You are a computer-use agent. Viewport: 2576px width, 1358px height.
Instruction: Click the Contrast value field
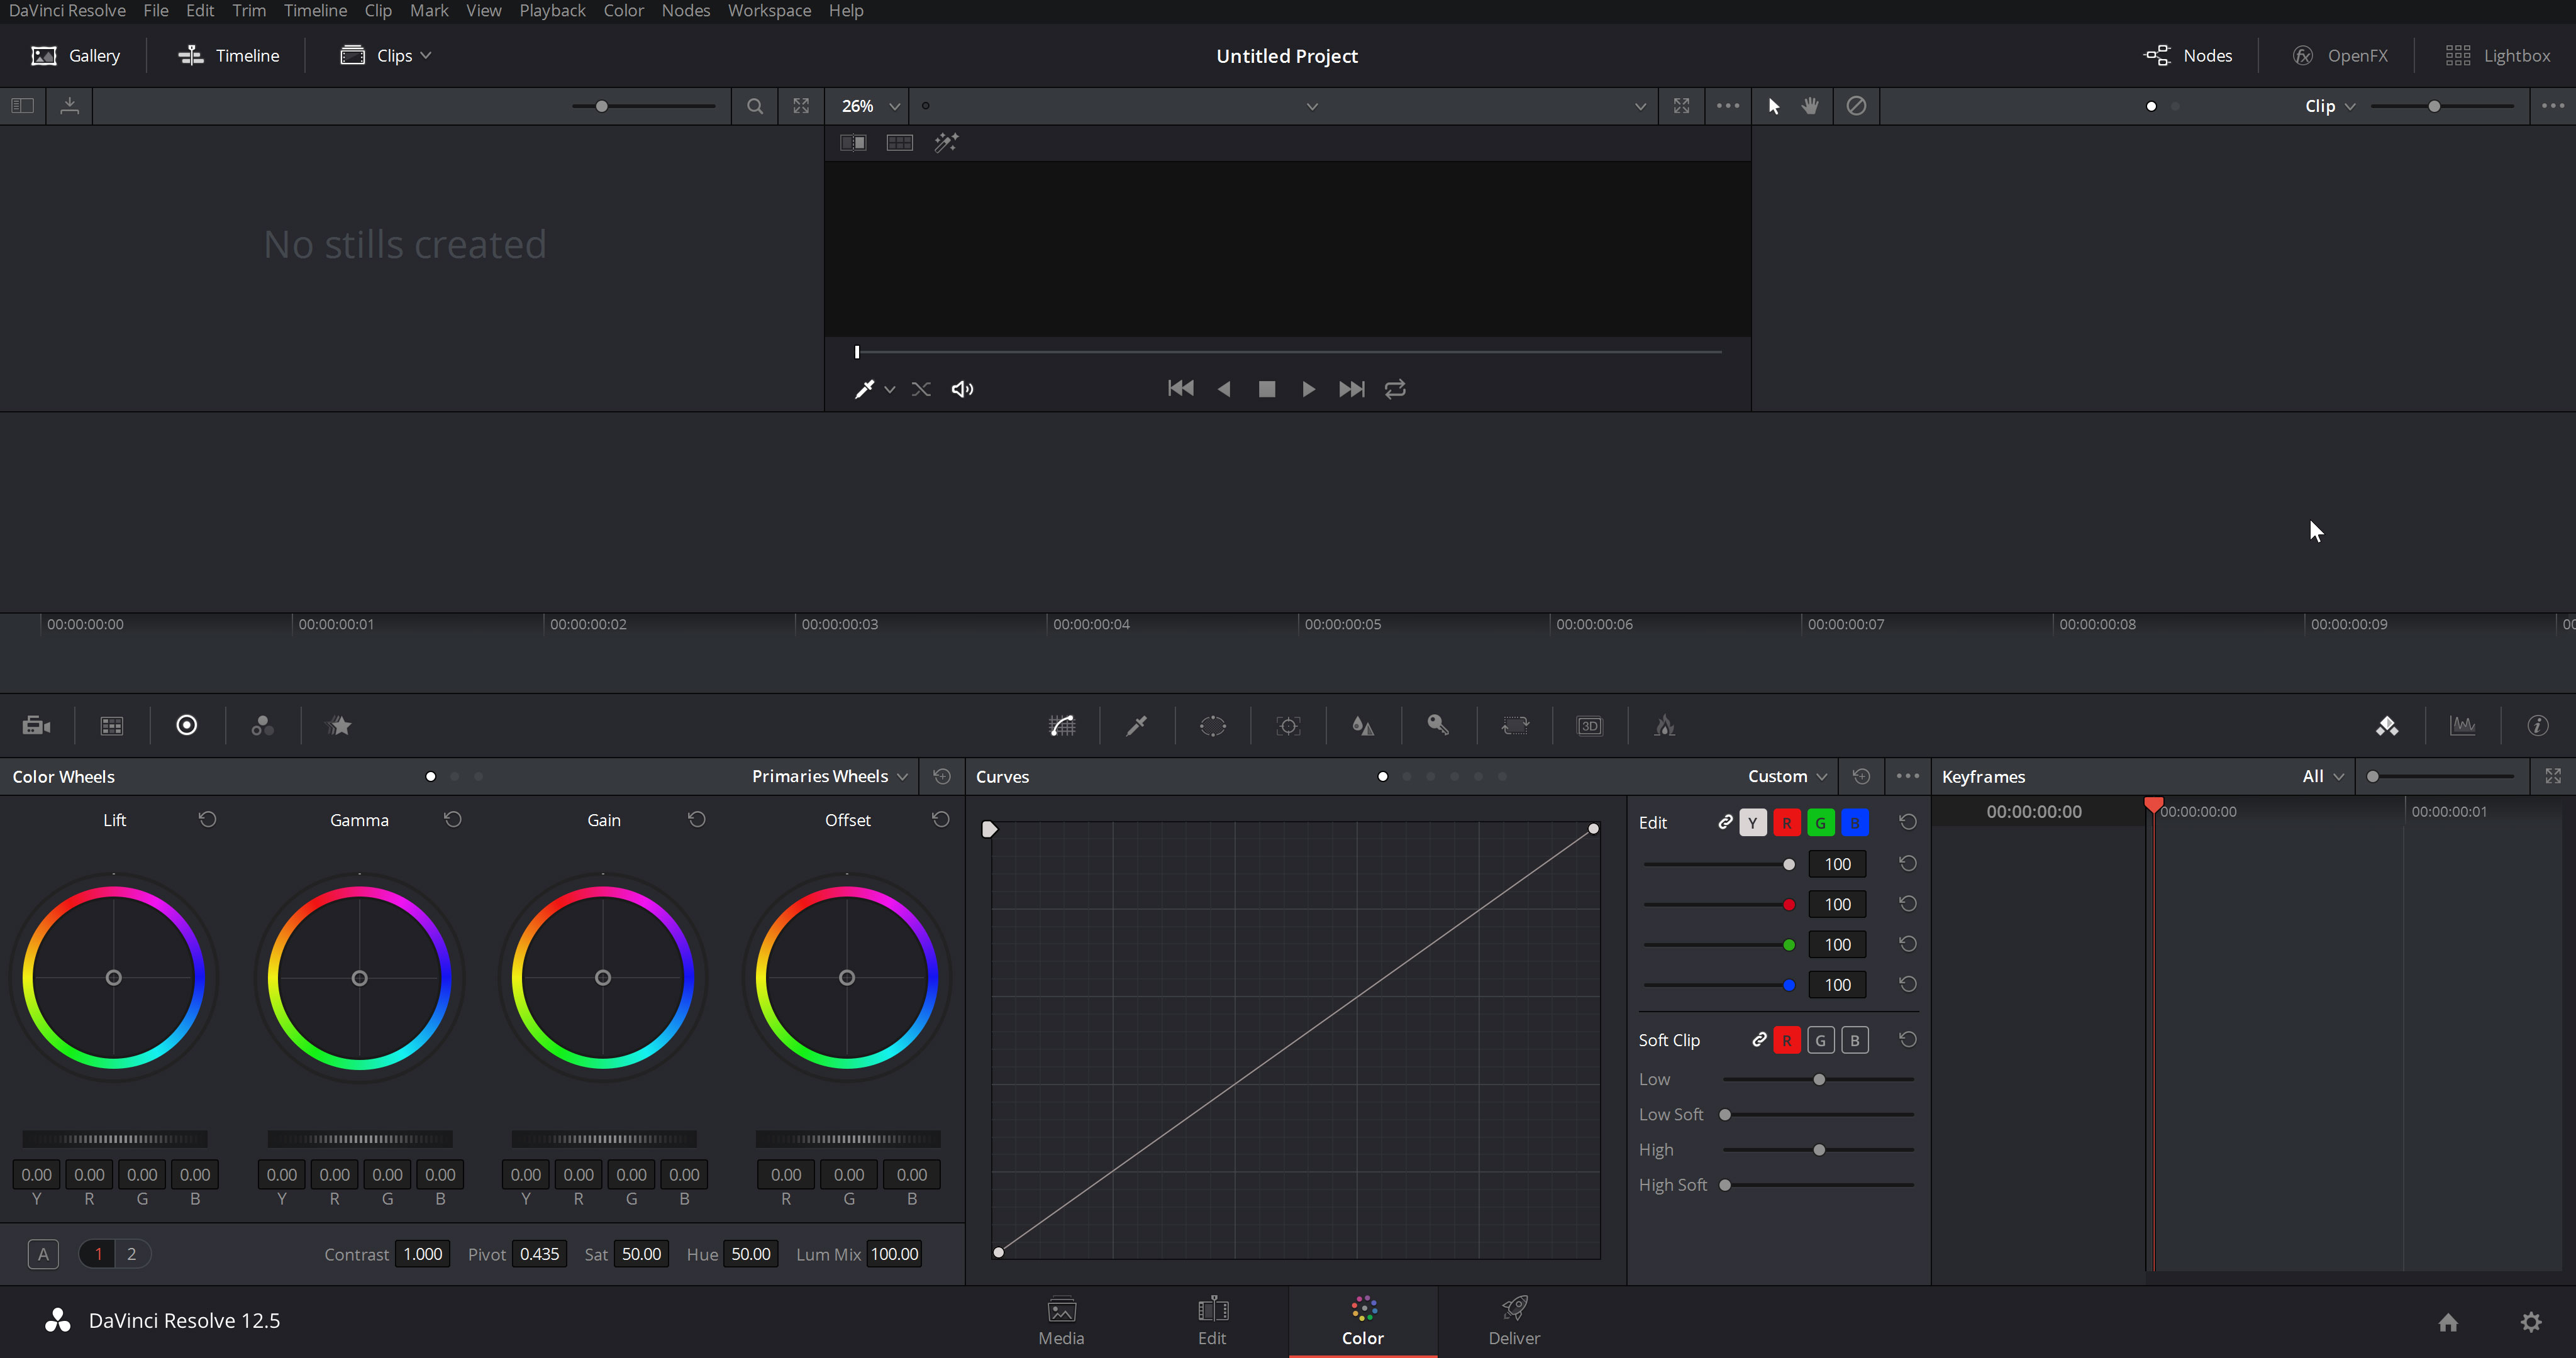tap(423, 1255)
